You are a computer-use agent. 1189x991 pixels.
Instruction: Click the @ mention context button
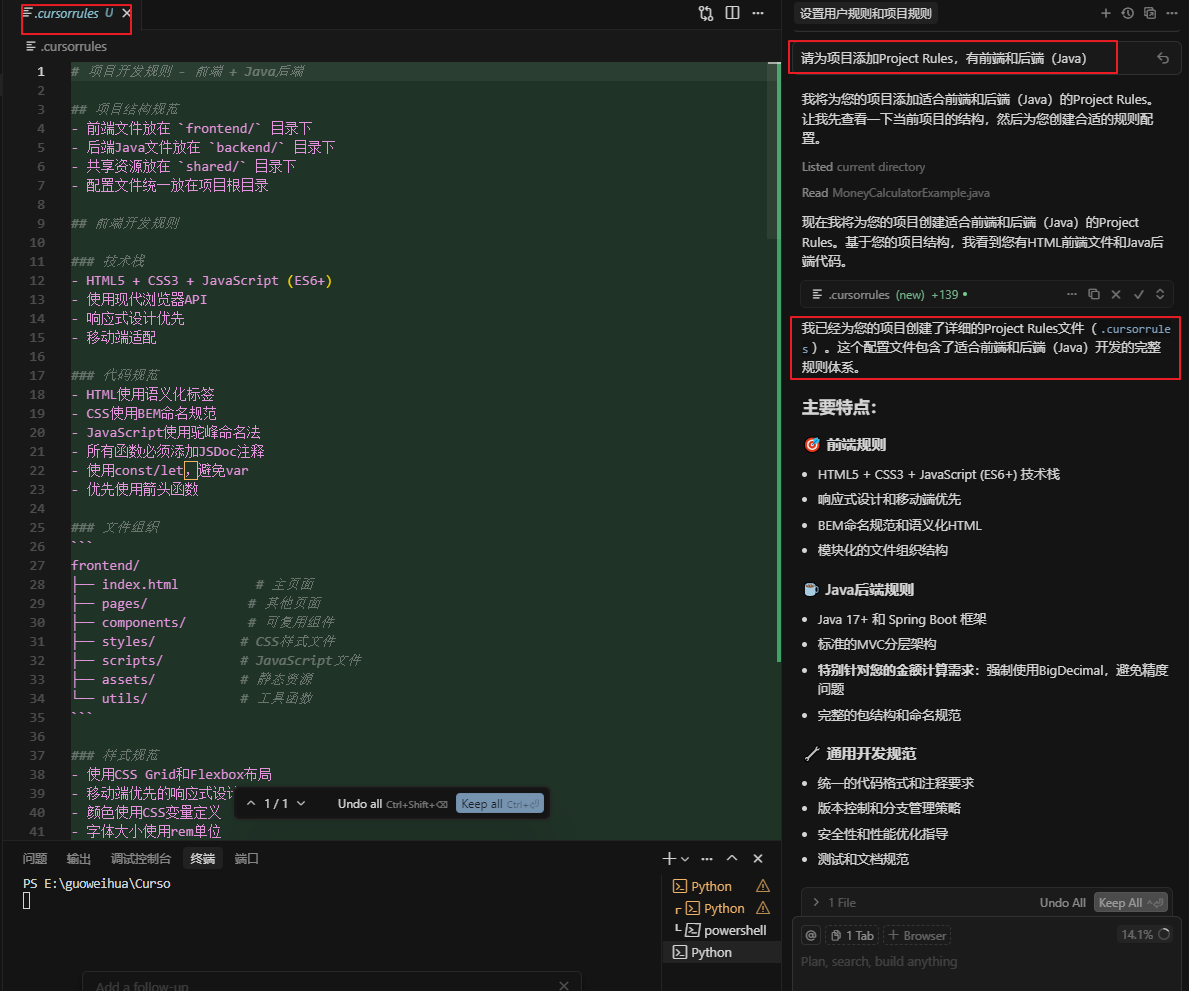pos(811,936)
